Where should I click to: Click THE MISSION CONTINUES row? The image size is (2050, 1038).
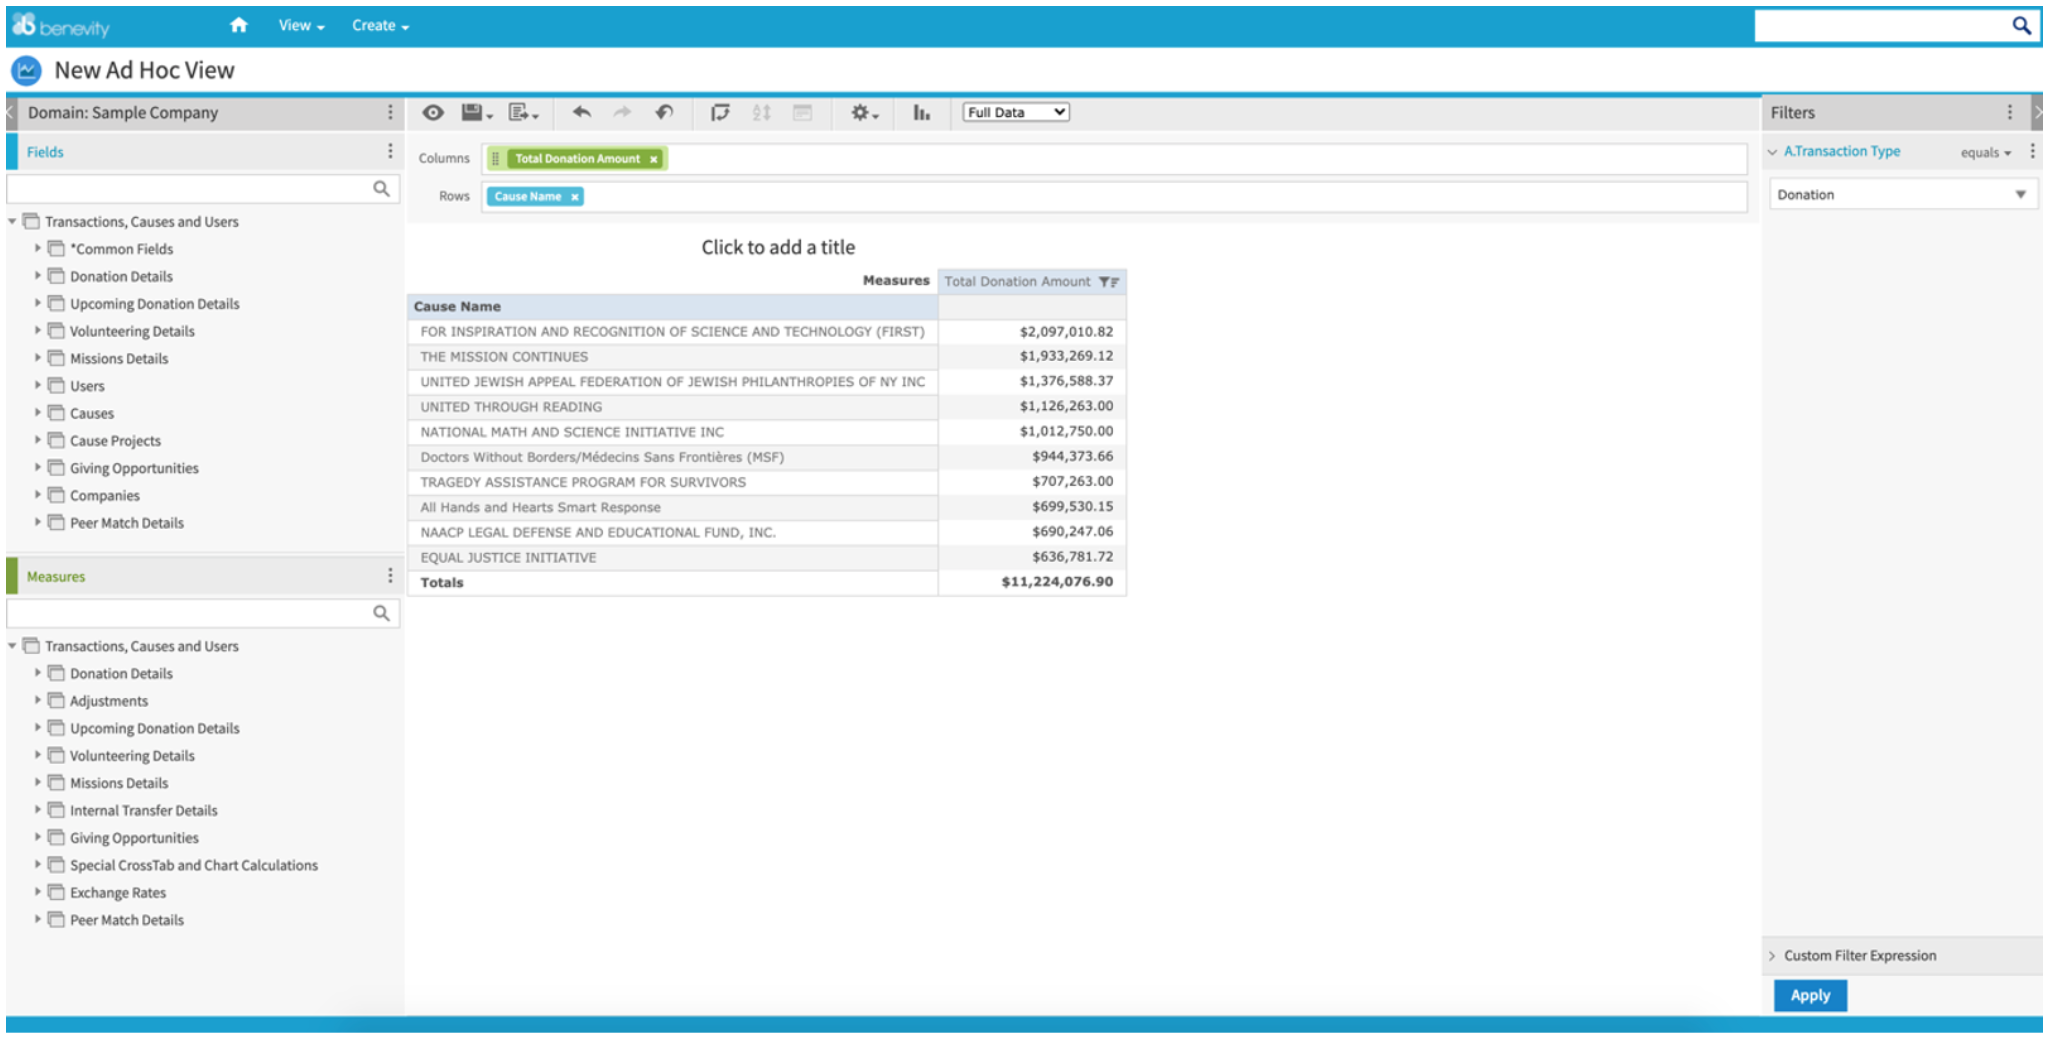point(672,357)
